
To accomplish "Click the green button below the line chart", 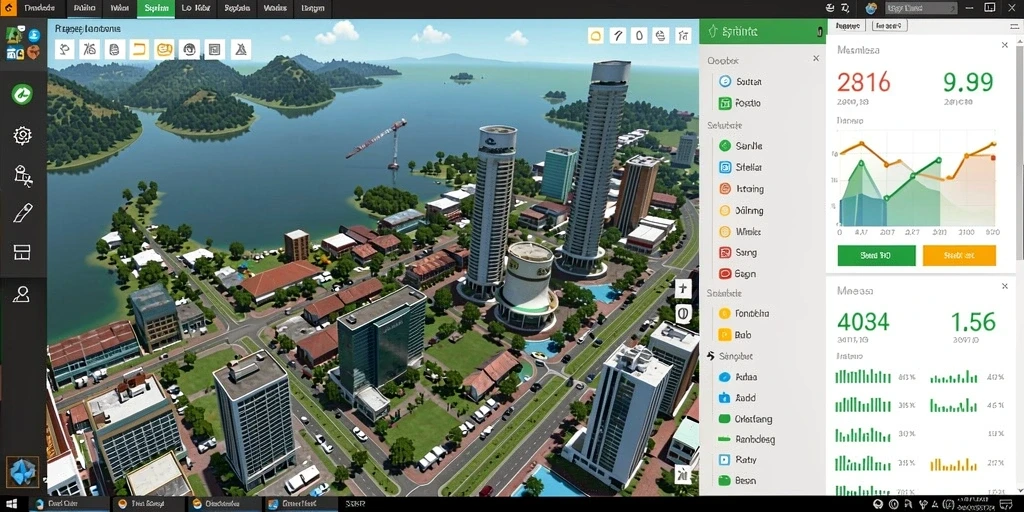I will pos(876,255).
